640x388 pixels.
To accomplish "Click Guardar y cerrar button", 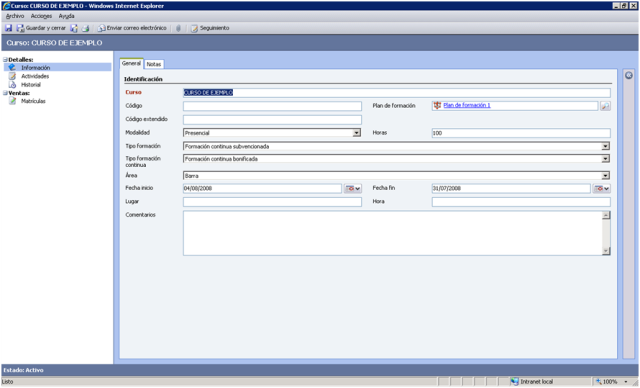I will pyautogui.click(x=41, y=28).
